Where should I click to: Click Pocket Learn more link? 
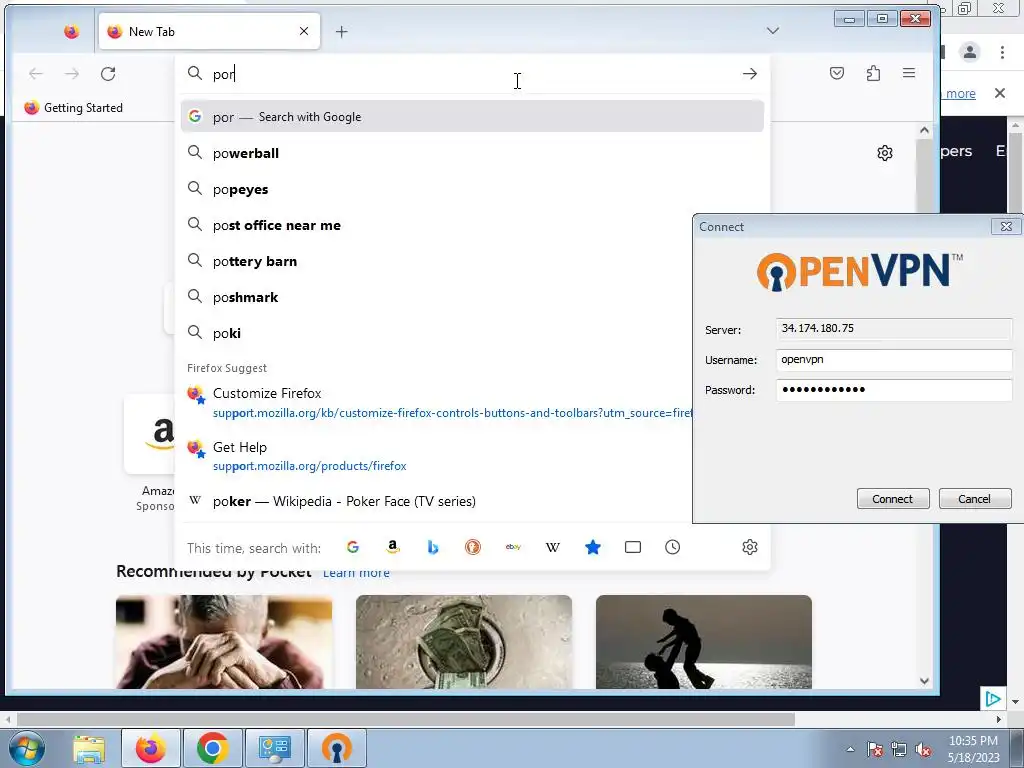[x=357, y=573]
